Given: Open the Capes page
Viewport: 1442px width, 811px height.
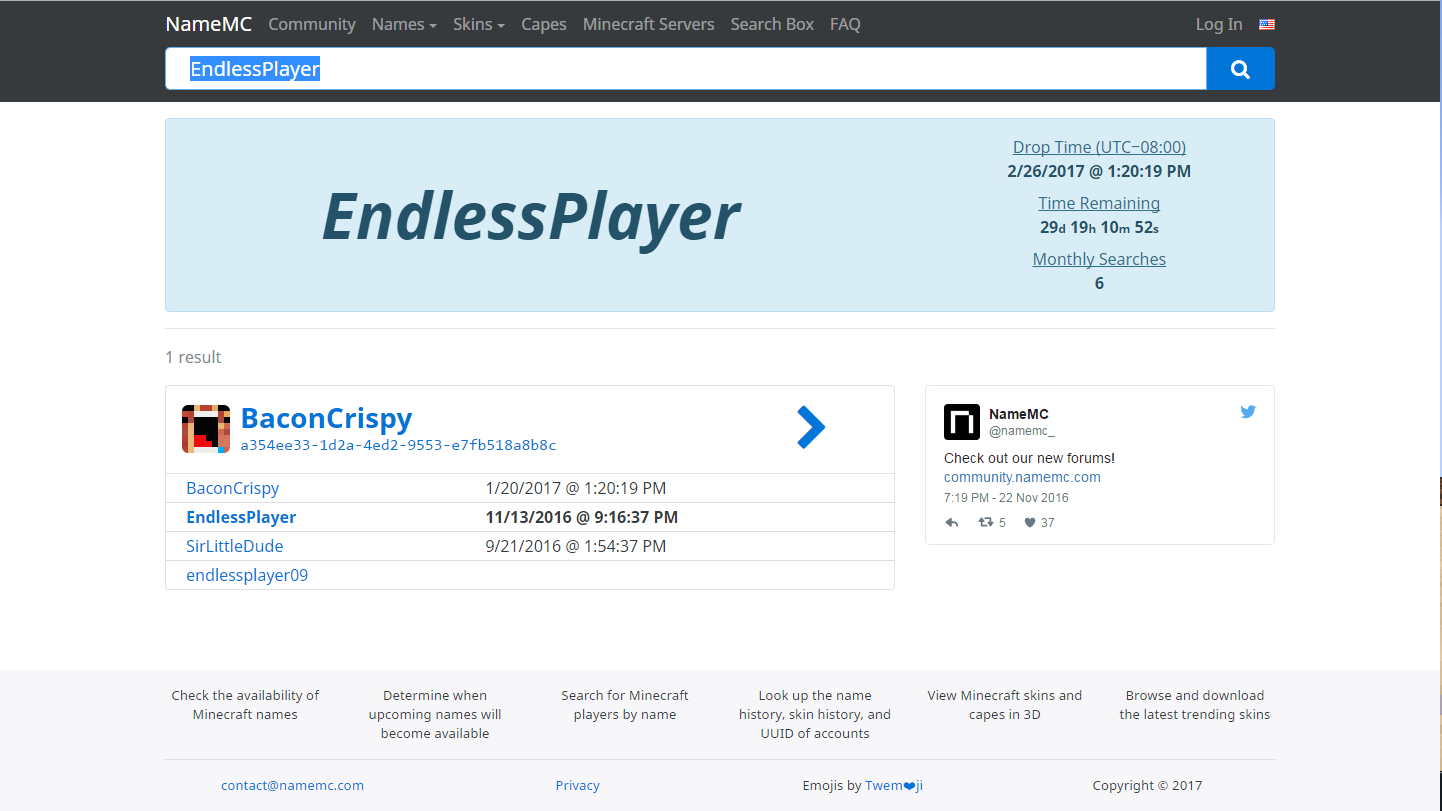Looking at the screenshot, I should point(544,24).
